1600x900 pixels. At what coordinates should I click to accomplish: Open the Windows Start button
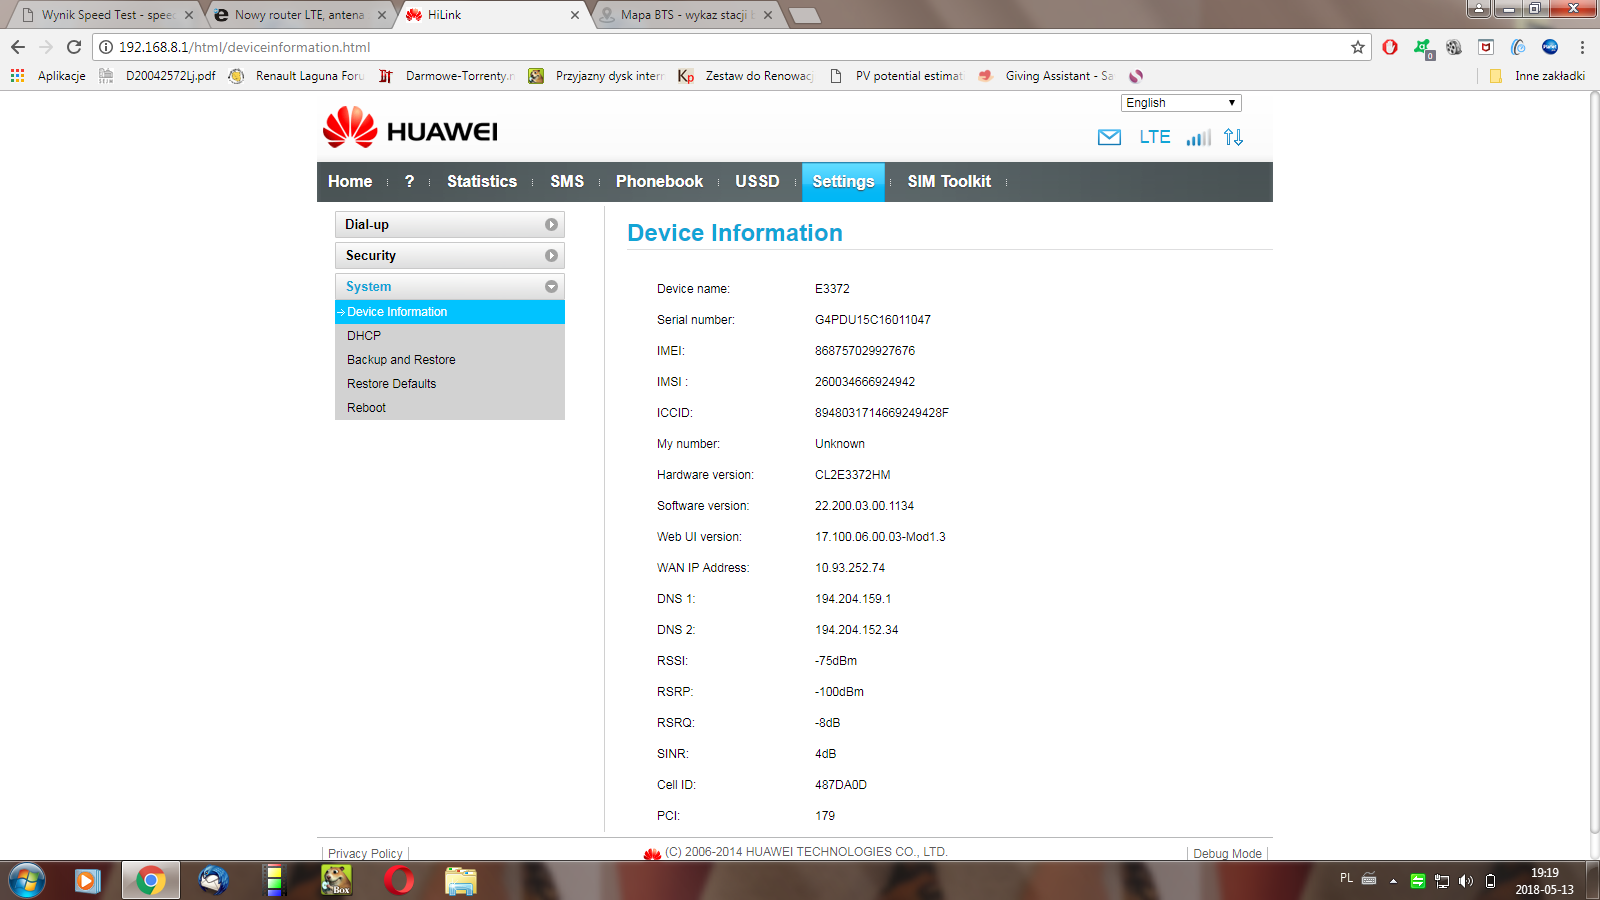pyautogui.click(x=27, y=881)
